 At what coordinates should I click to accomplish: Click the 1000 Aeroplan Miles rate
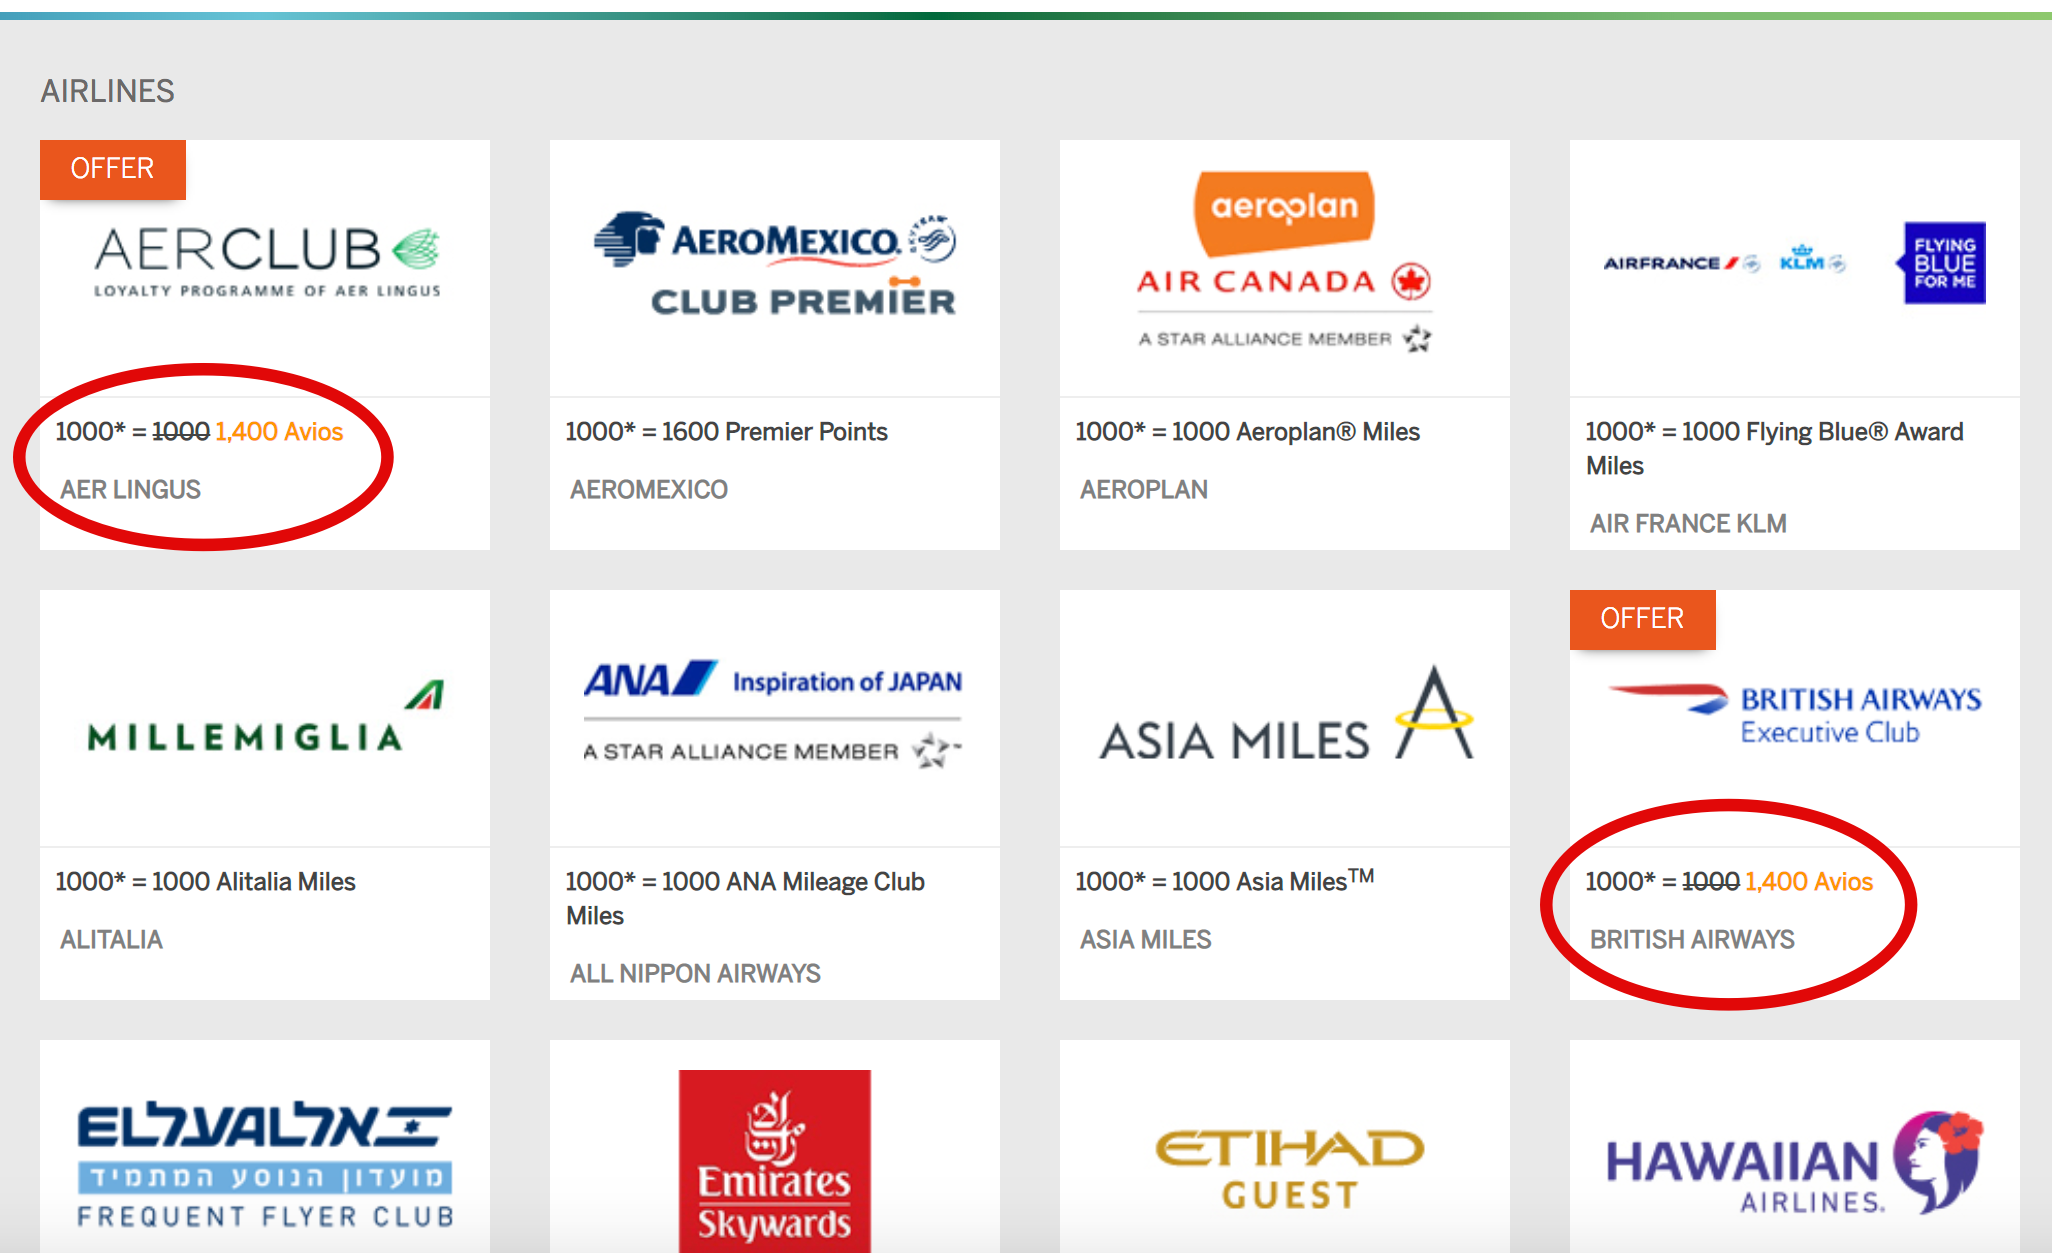1247,432
